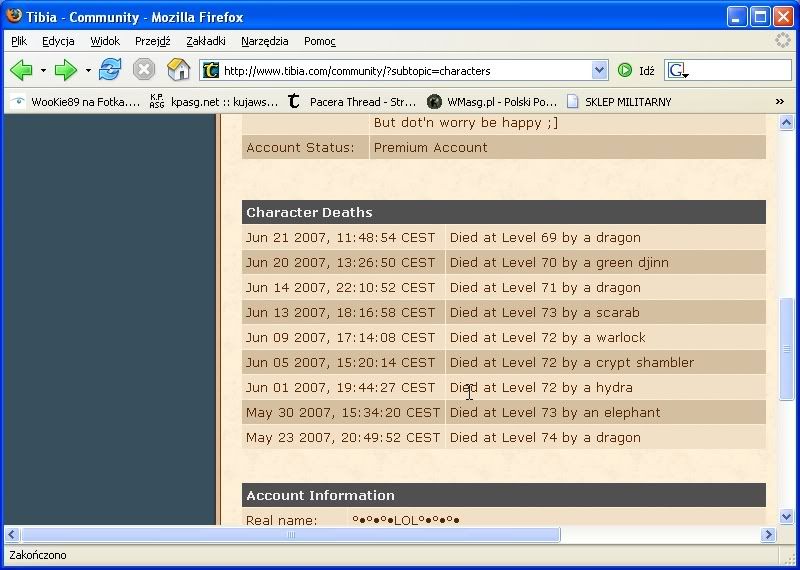The image size is (800, 570).
Task: Open kpasg.net kujaws bookmark
Action: pyautogui.click(x=214, y=102)
